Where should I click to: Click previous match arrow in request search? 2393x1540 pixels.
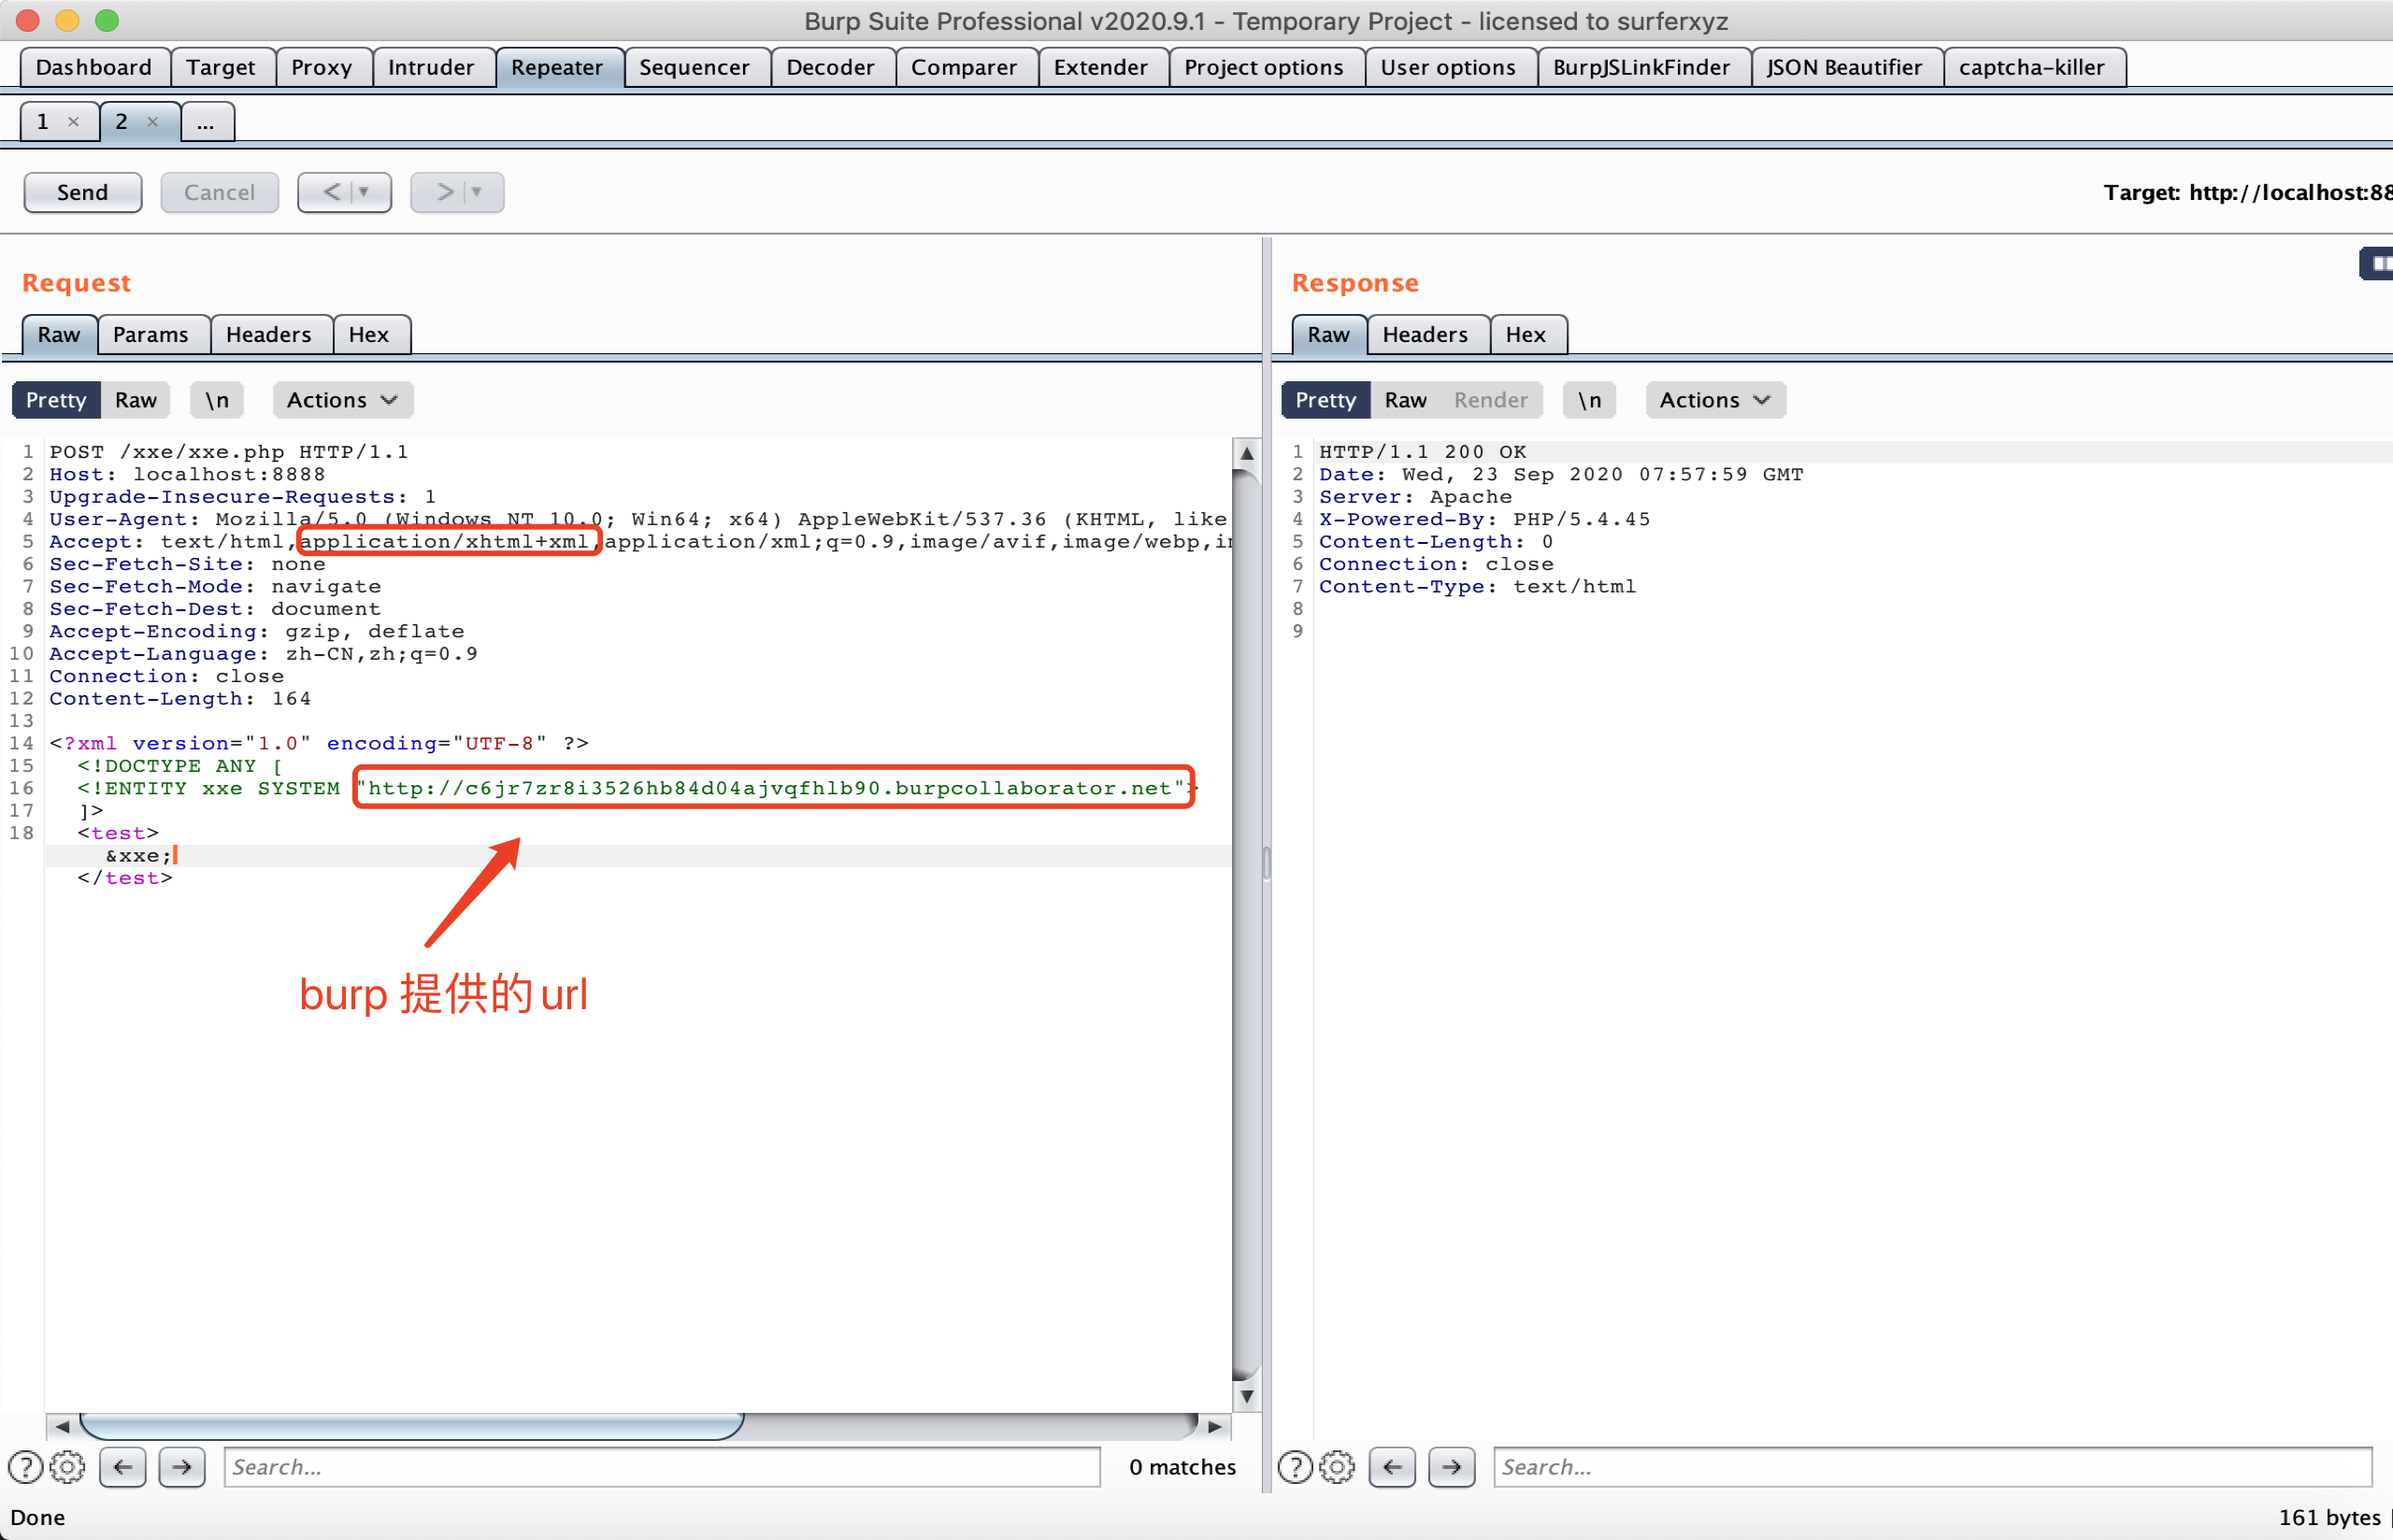[x=123, y=1467]
